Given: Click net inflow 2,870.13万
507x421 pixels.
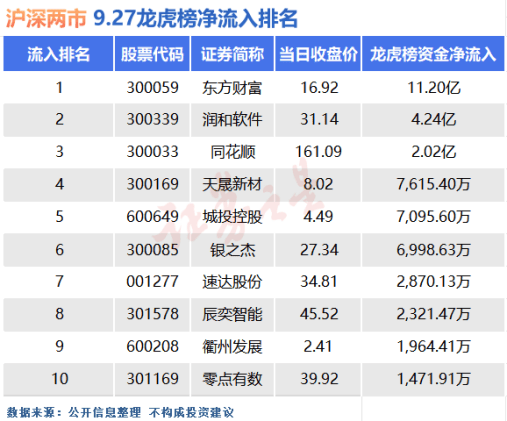Looking at the screenshot, I should click(434, 282).
